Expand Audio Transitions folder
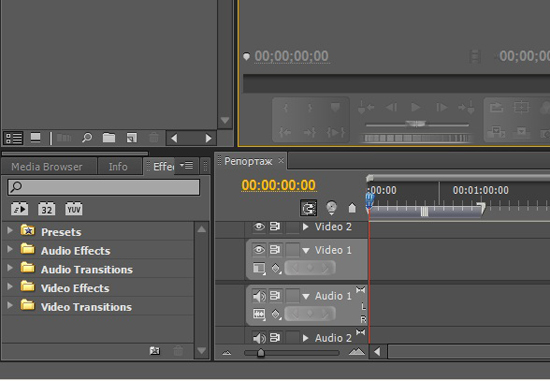The image size is (550, 381). (10, 267)
